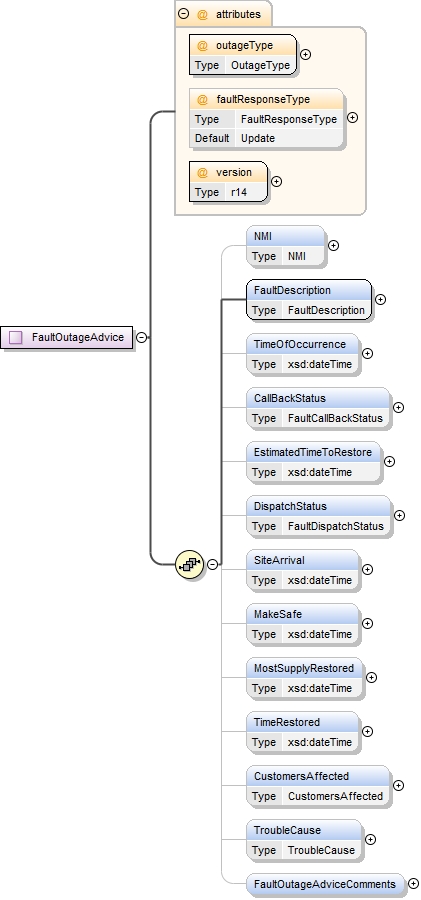Screen dimensions: 421x900
Task: Expand the MakeSafe element
Action: pos(368,623)
